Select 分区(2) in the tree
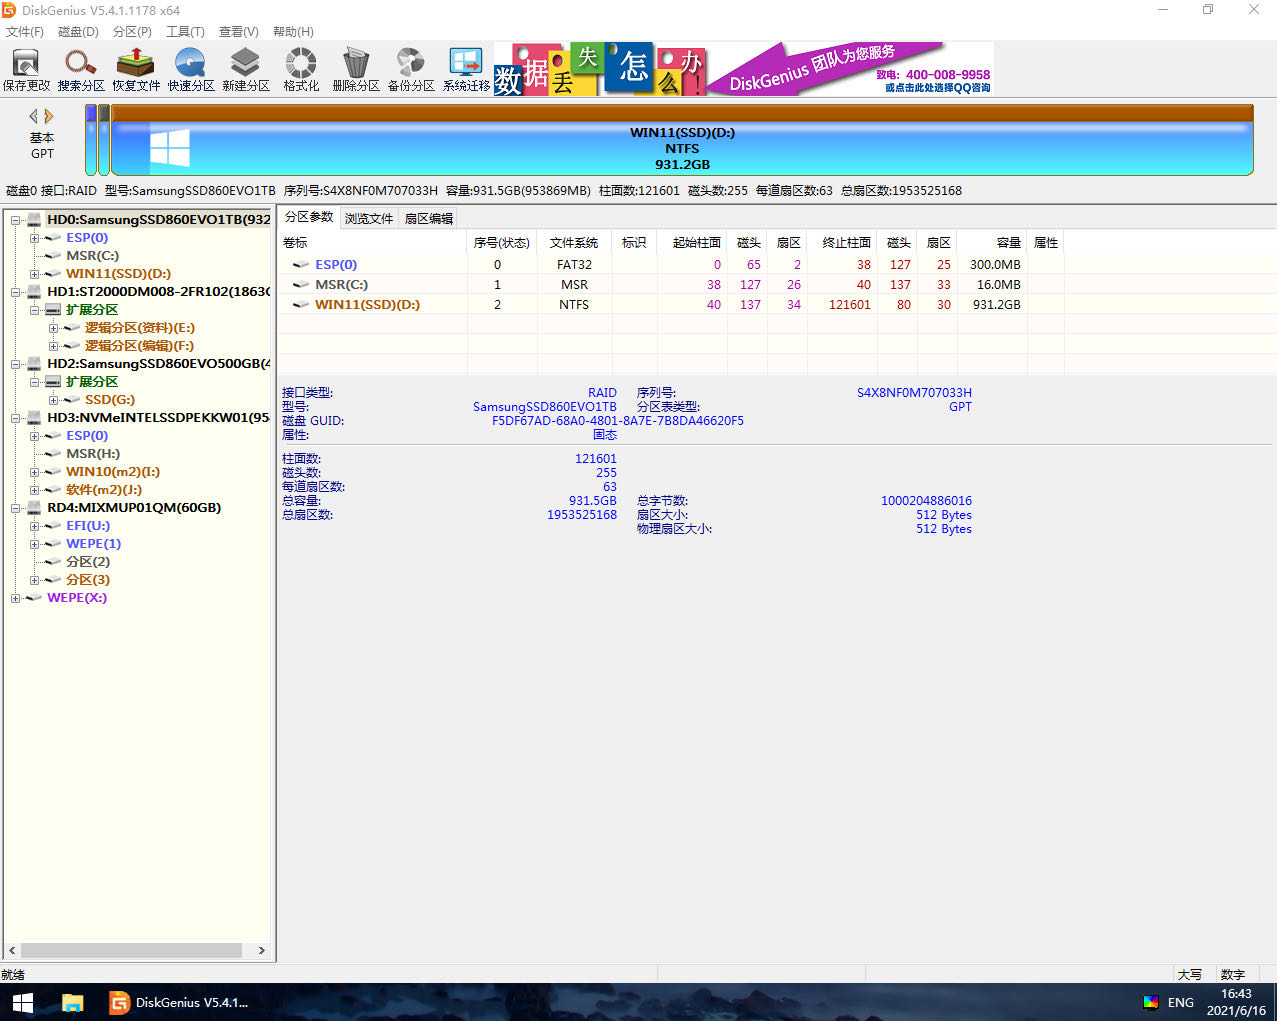Screen dimensions: 1277x1021 point(88,561)
